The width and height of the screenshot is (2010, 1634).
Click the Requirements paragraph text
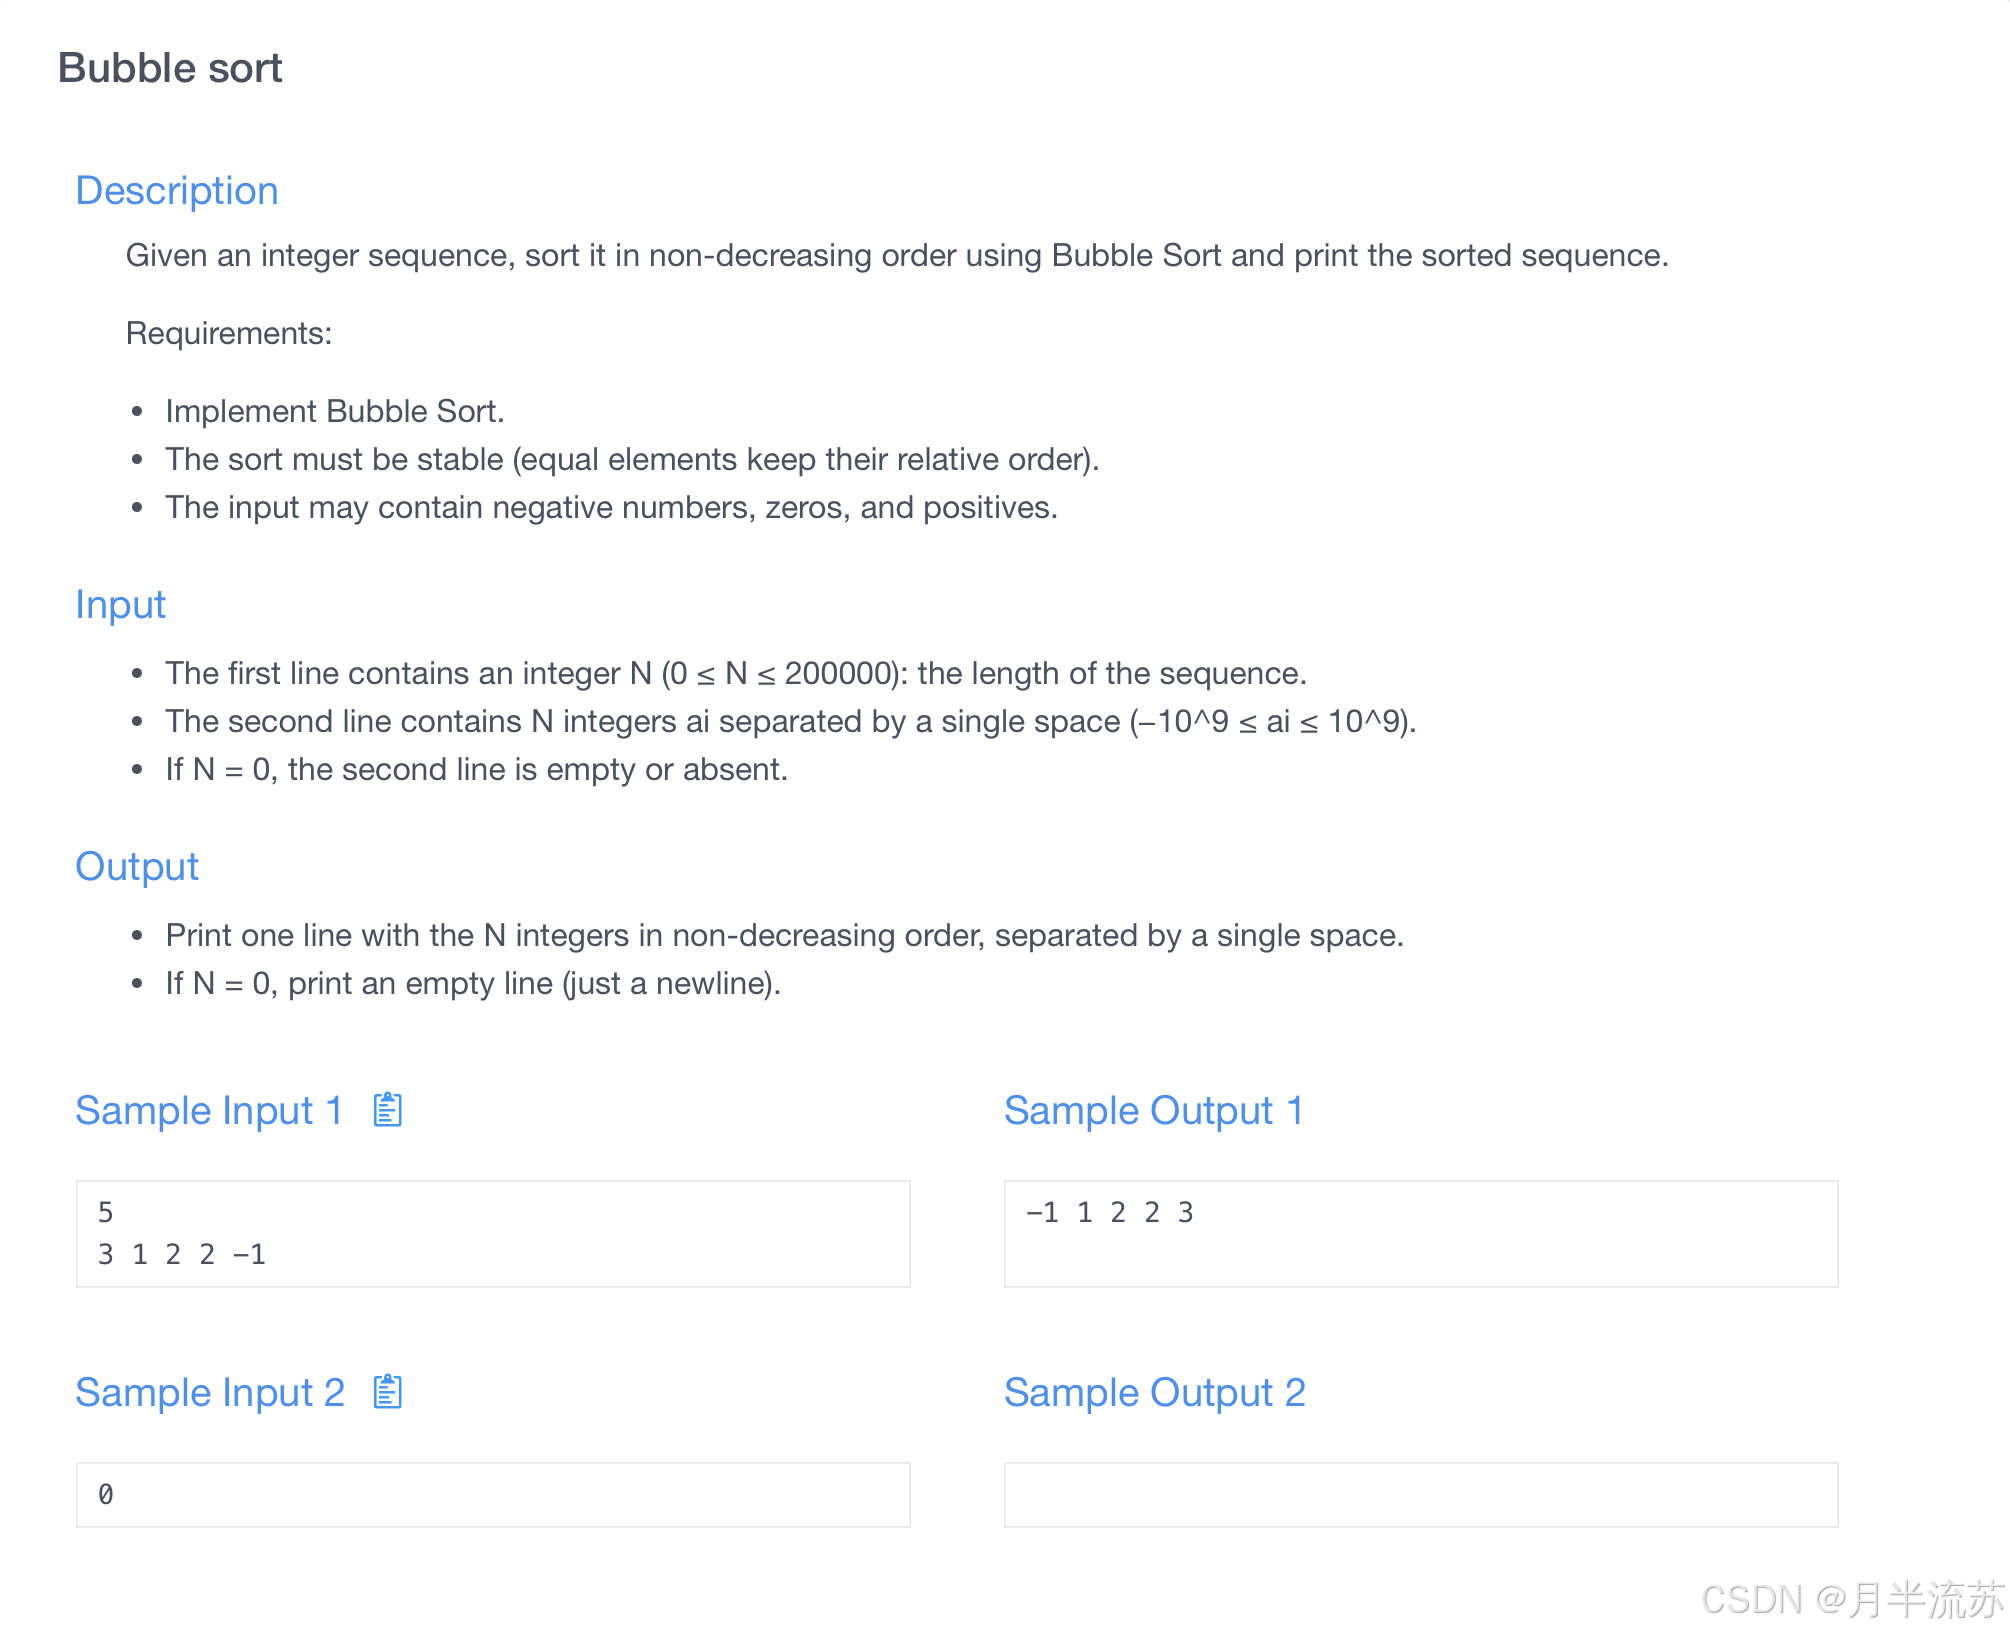[x=228, y=333]
